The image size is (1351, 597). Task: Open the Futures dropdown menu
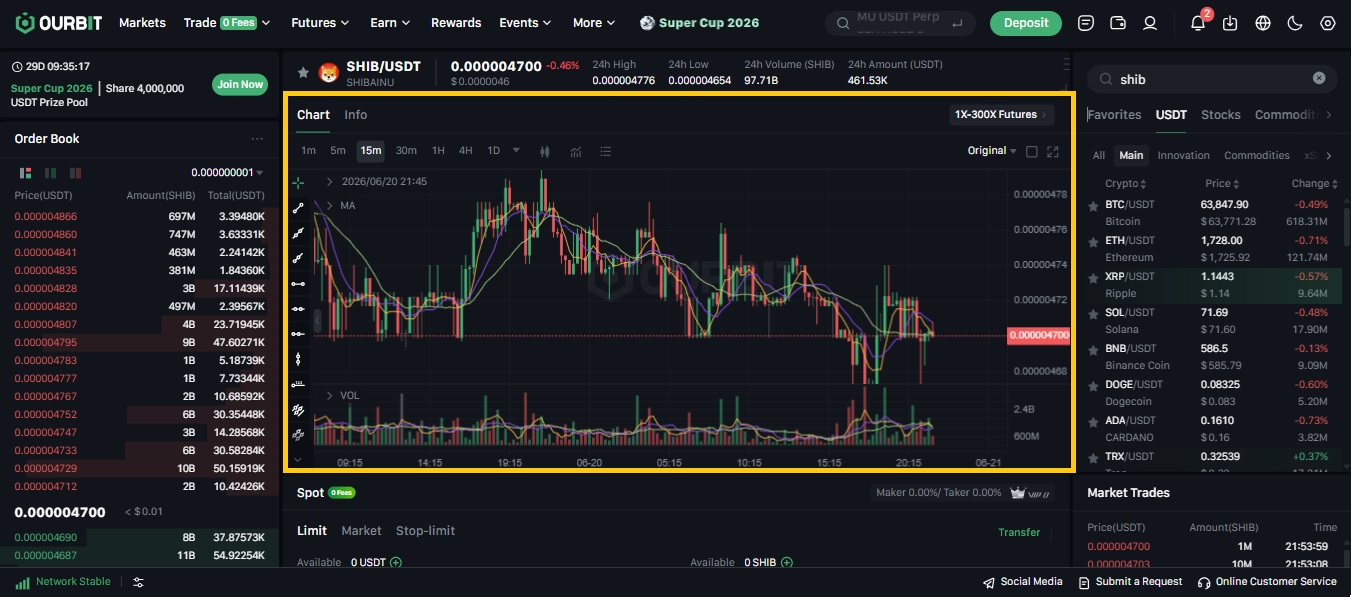point(320,22)
